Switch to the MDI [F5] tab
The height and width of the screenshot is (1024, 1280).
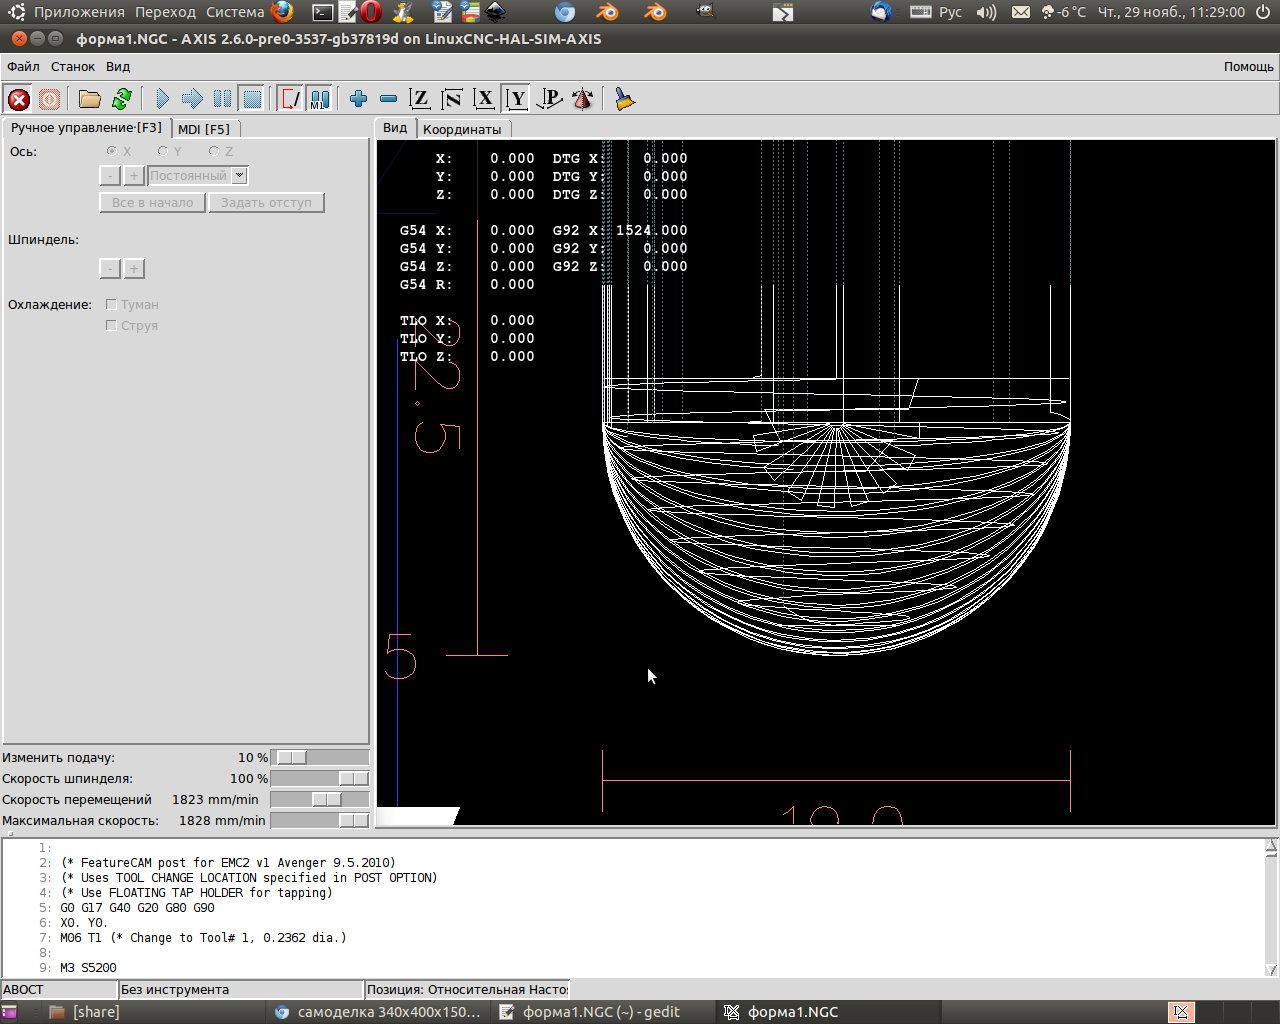(204, 129)
